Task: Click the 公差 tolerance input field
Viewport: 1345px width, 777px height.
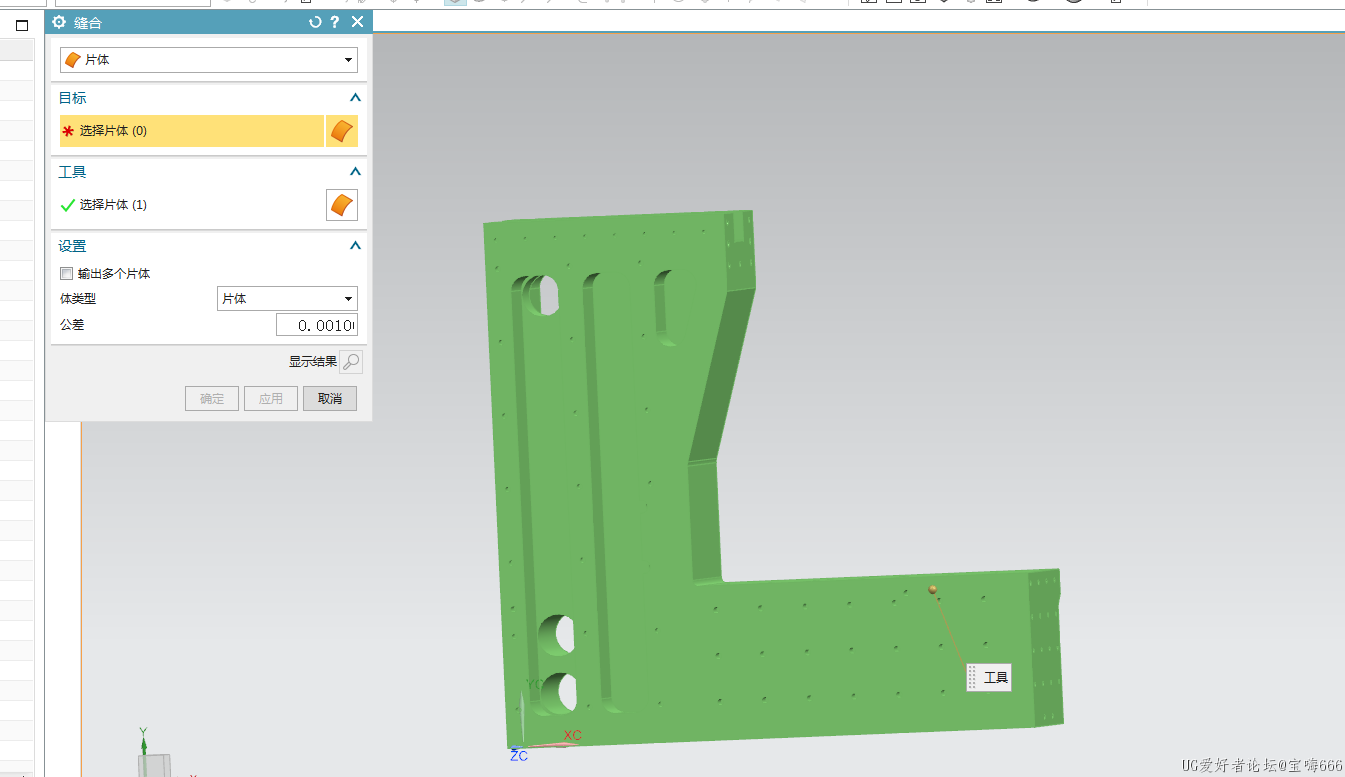Action: tap(317, 325)
